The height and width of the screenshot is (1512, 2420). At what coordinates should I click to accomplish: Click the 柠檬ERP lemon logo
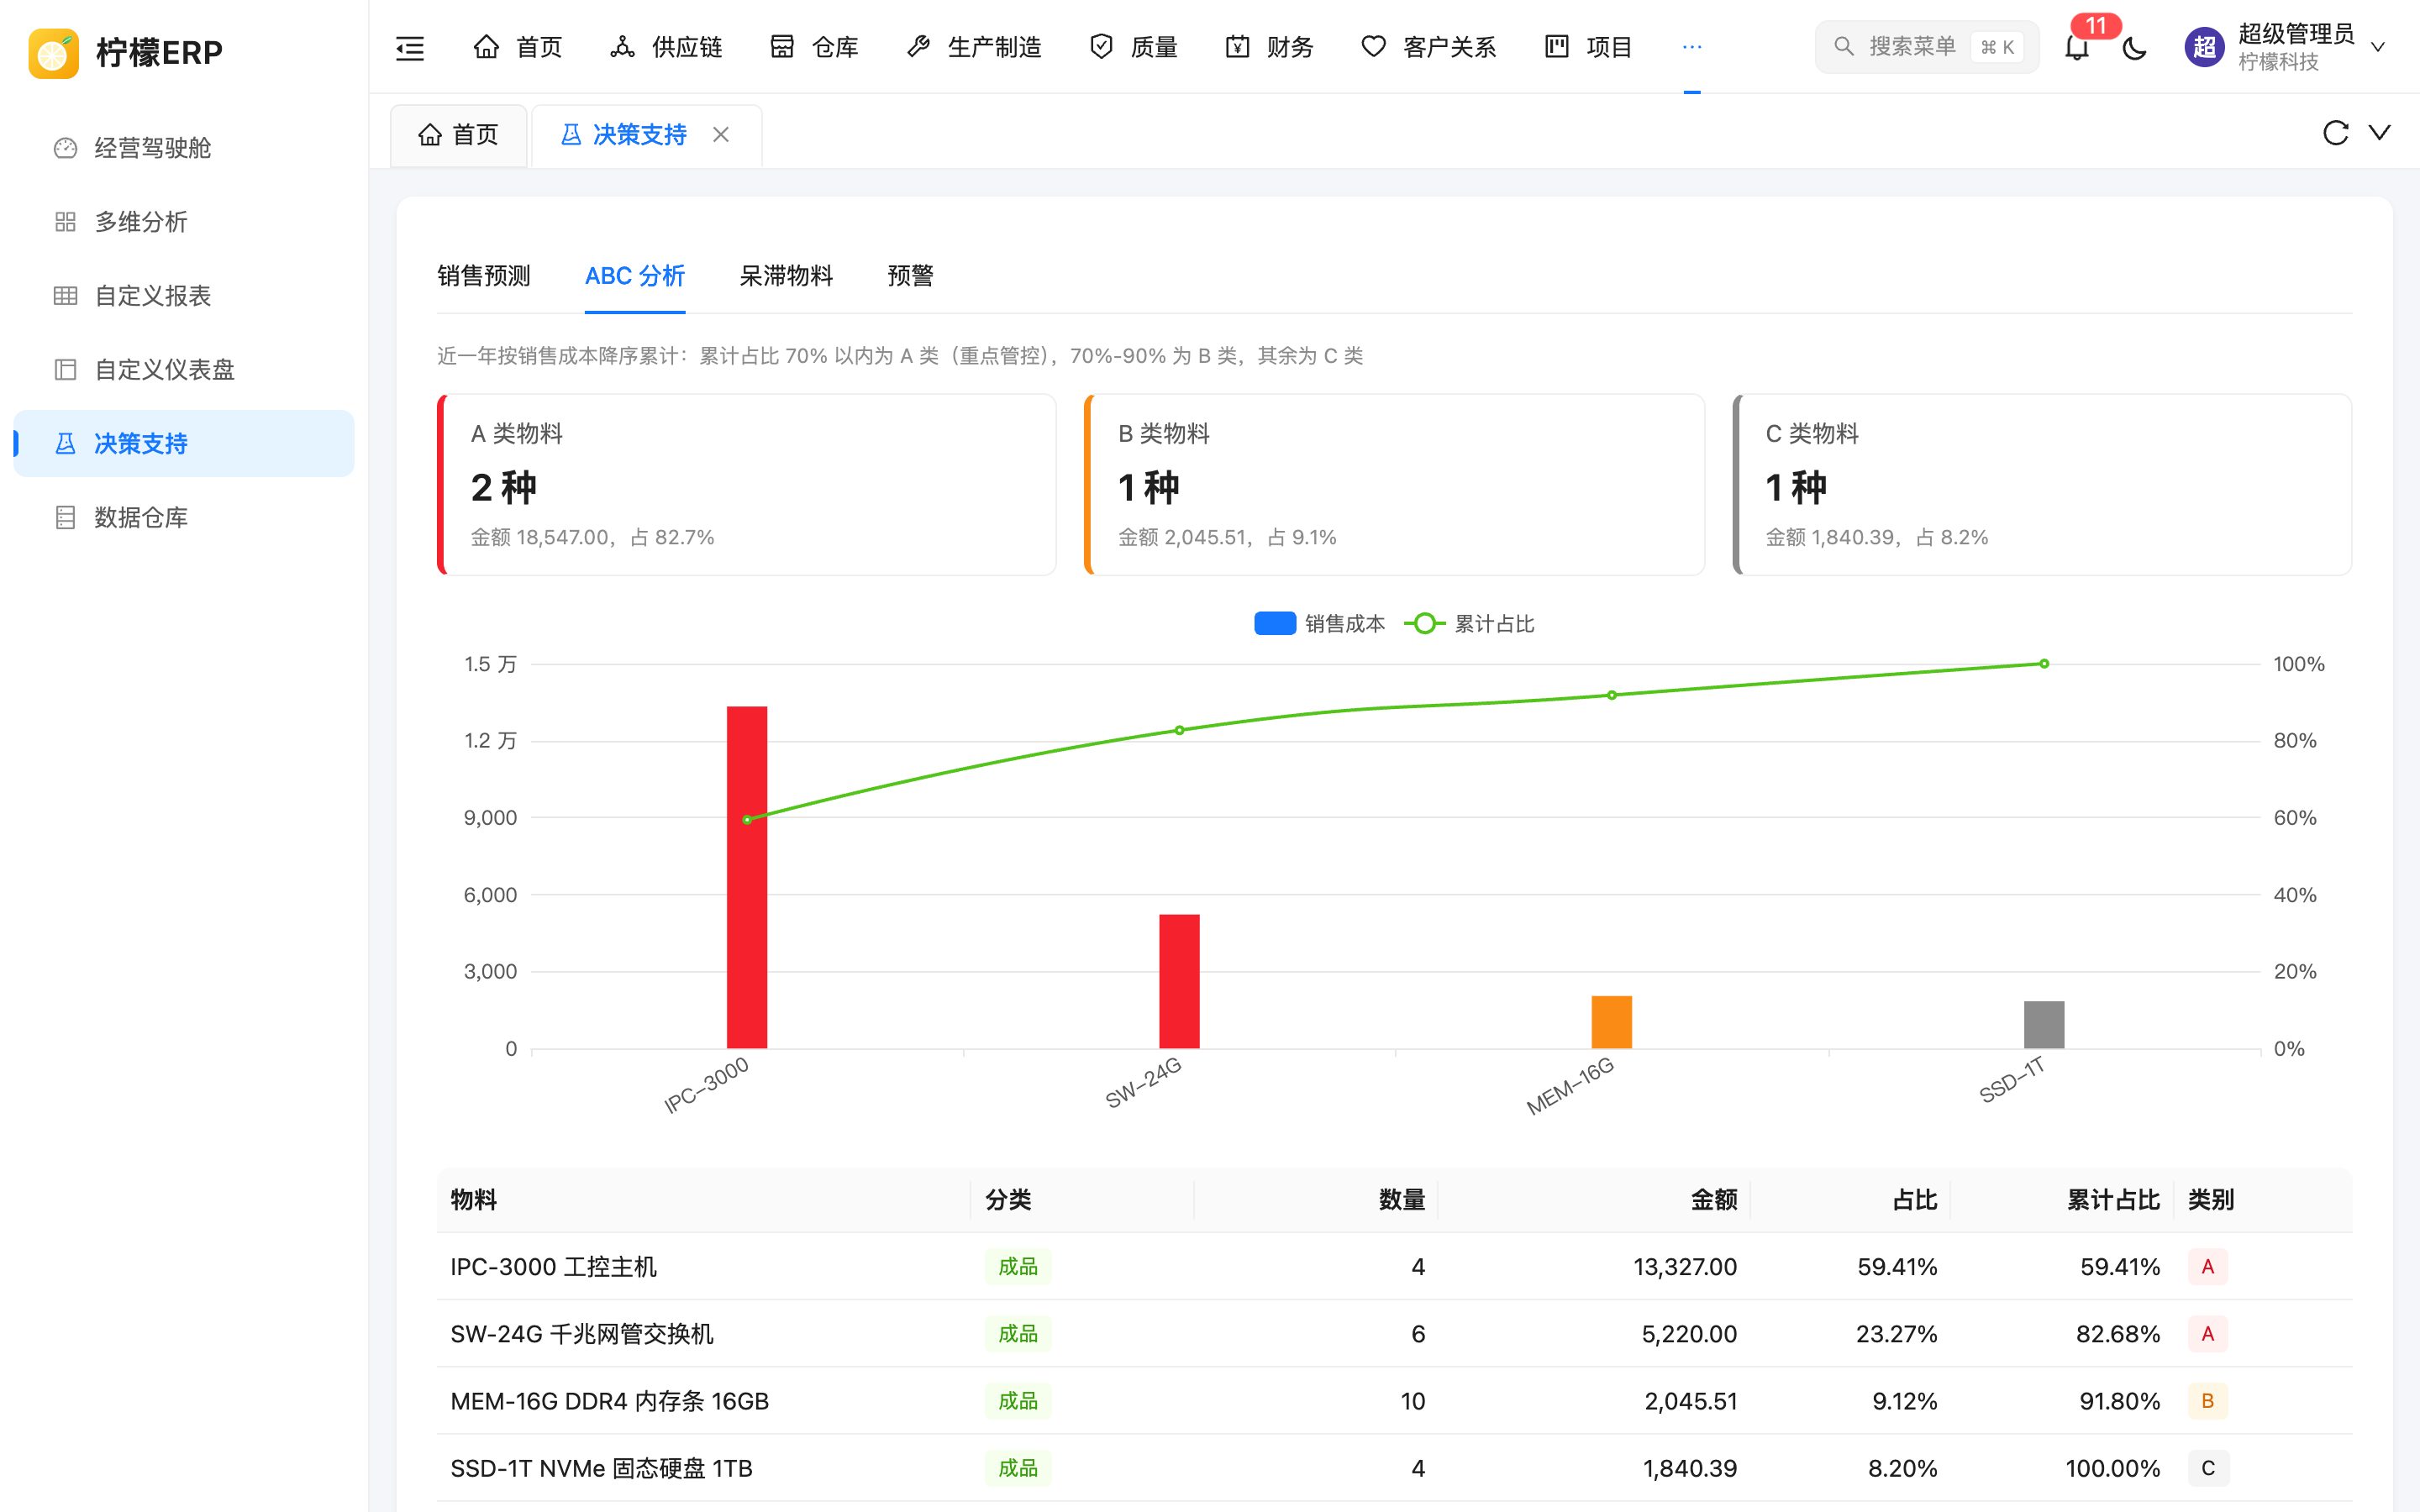click(x=54, y=53)
